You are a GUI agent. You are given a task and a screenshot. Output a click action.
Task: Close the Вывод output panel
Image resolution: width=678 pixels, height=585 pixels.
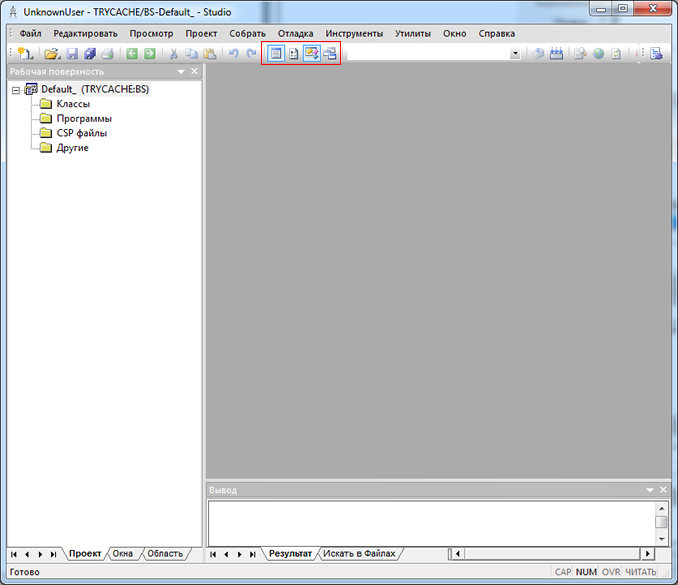pos(663,490)
